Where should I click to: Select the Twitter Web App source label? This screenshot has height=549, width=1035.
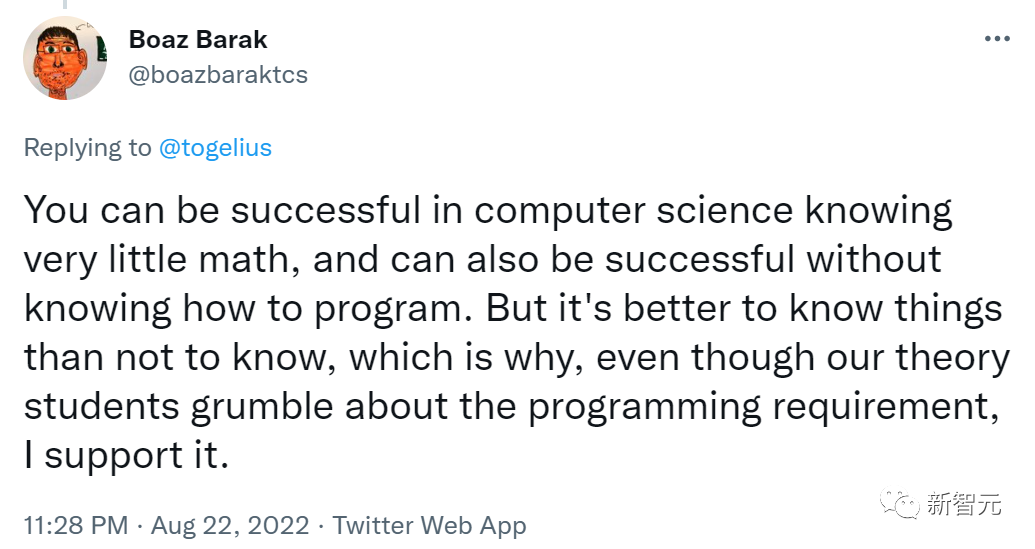[x=429, y=526]
